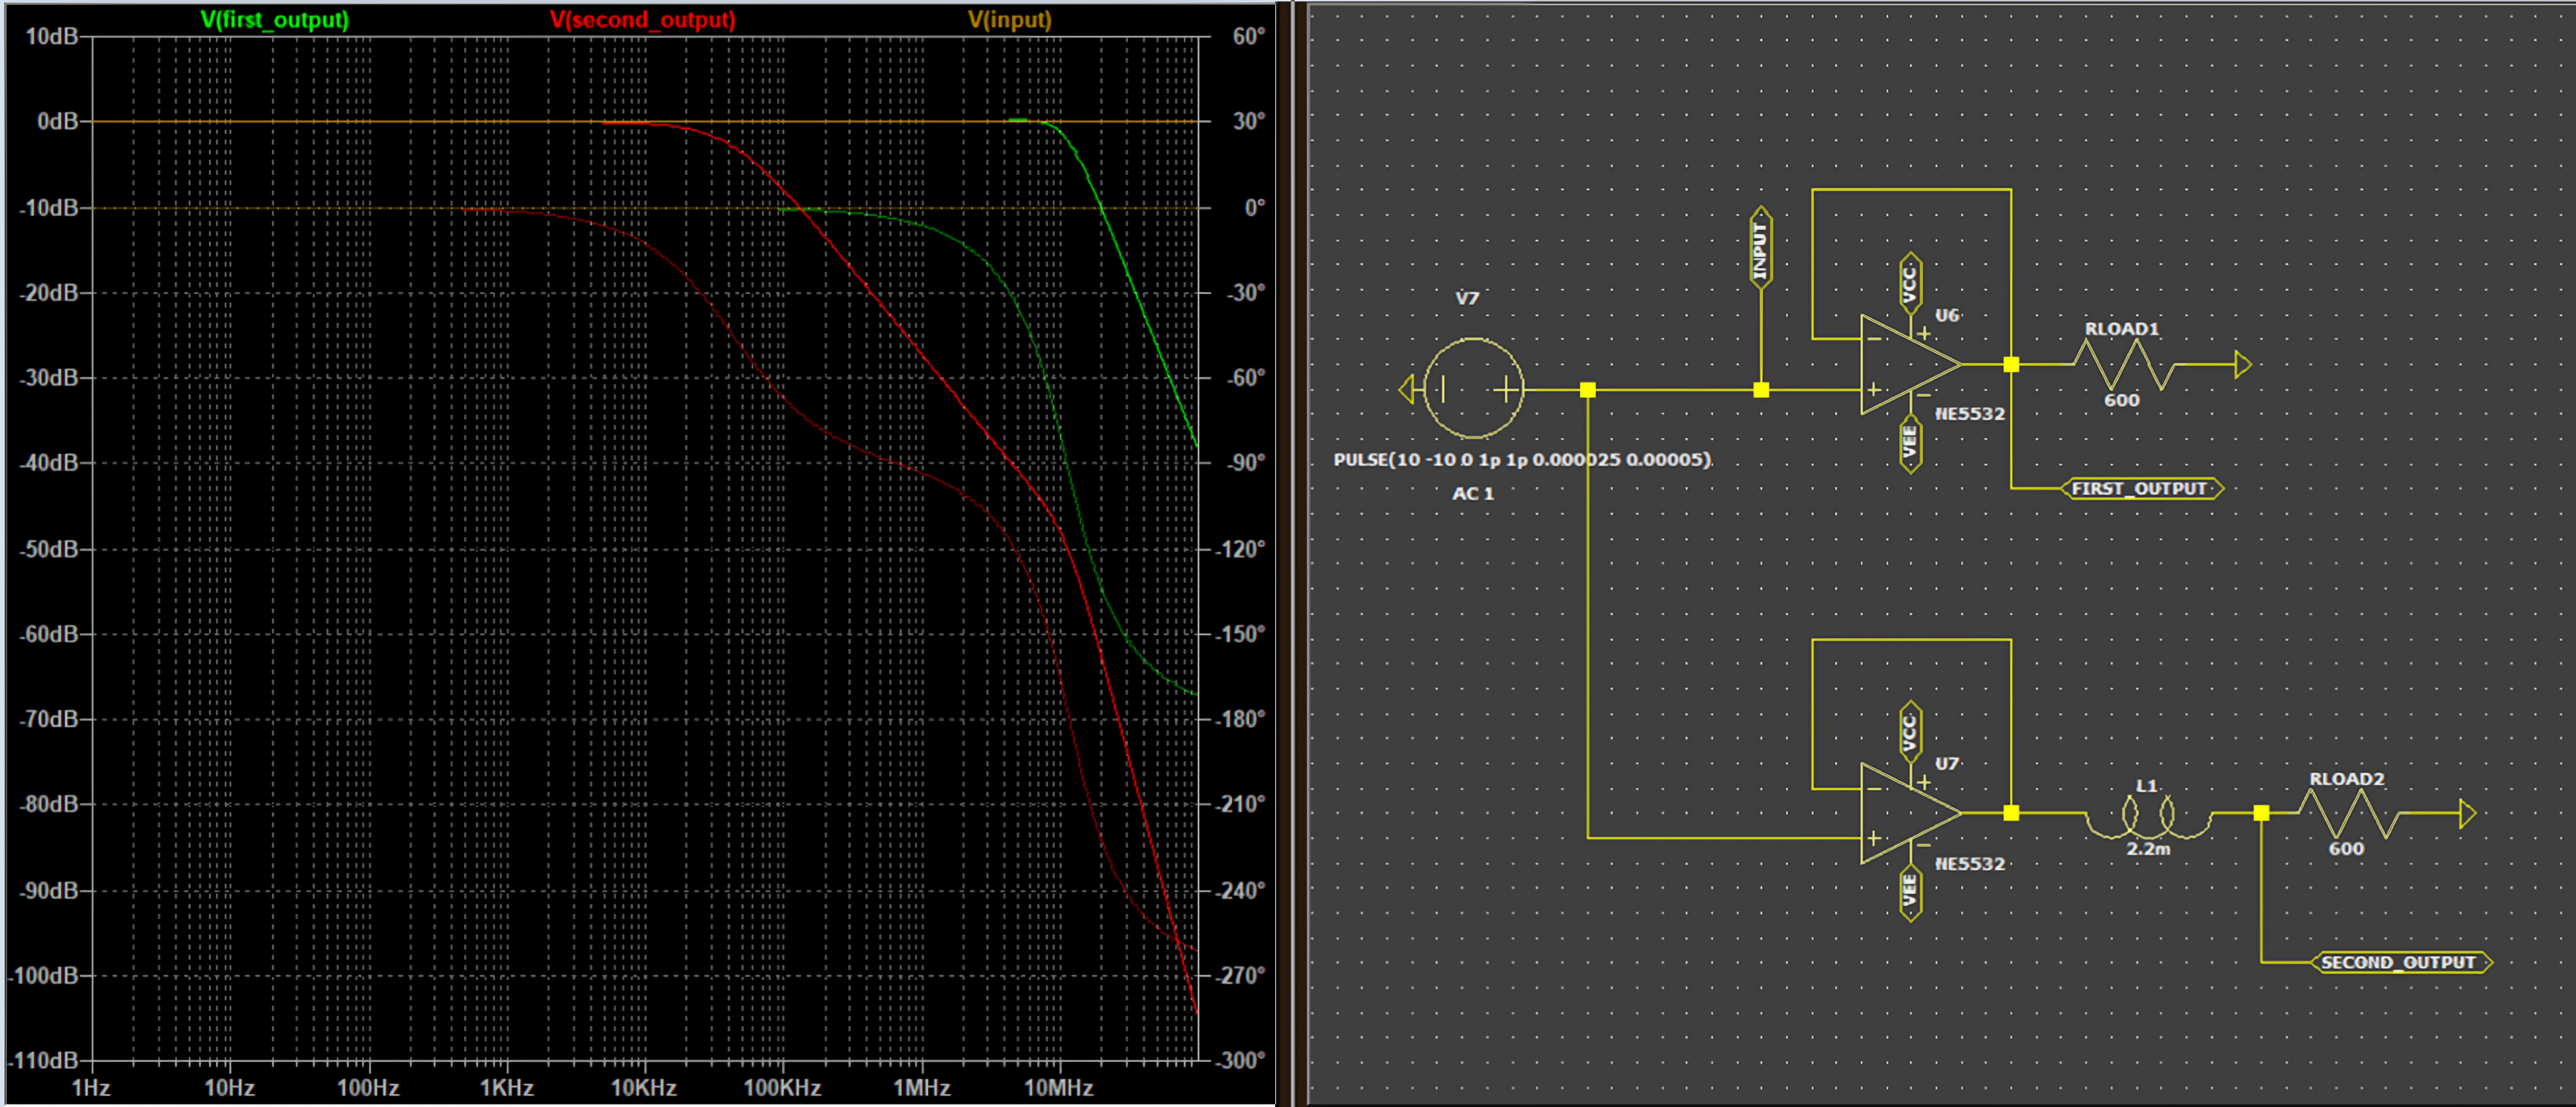This screenshot has width=2576, height=1107.
Task: Click the -110dB left axis label
Action: click(43, 1060)
